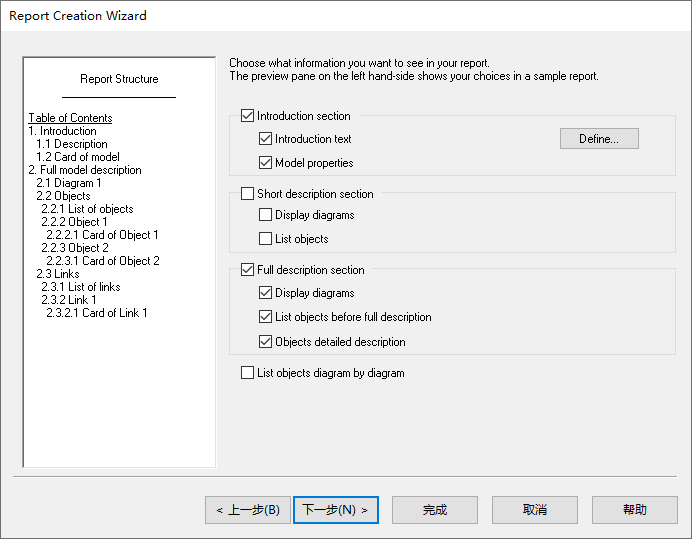This screenshot has width=692, height=539.
Task: Cancel the wizard with 取消
Action: 534,510
